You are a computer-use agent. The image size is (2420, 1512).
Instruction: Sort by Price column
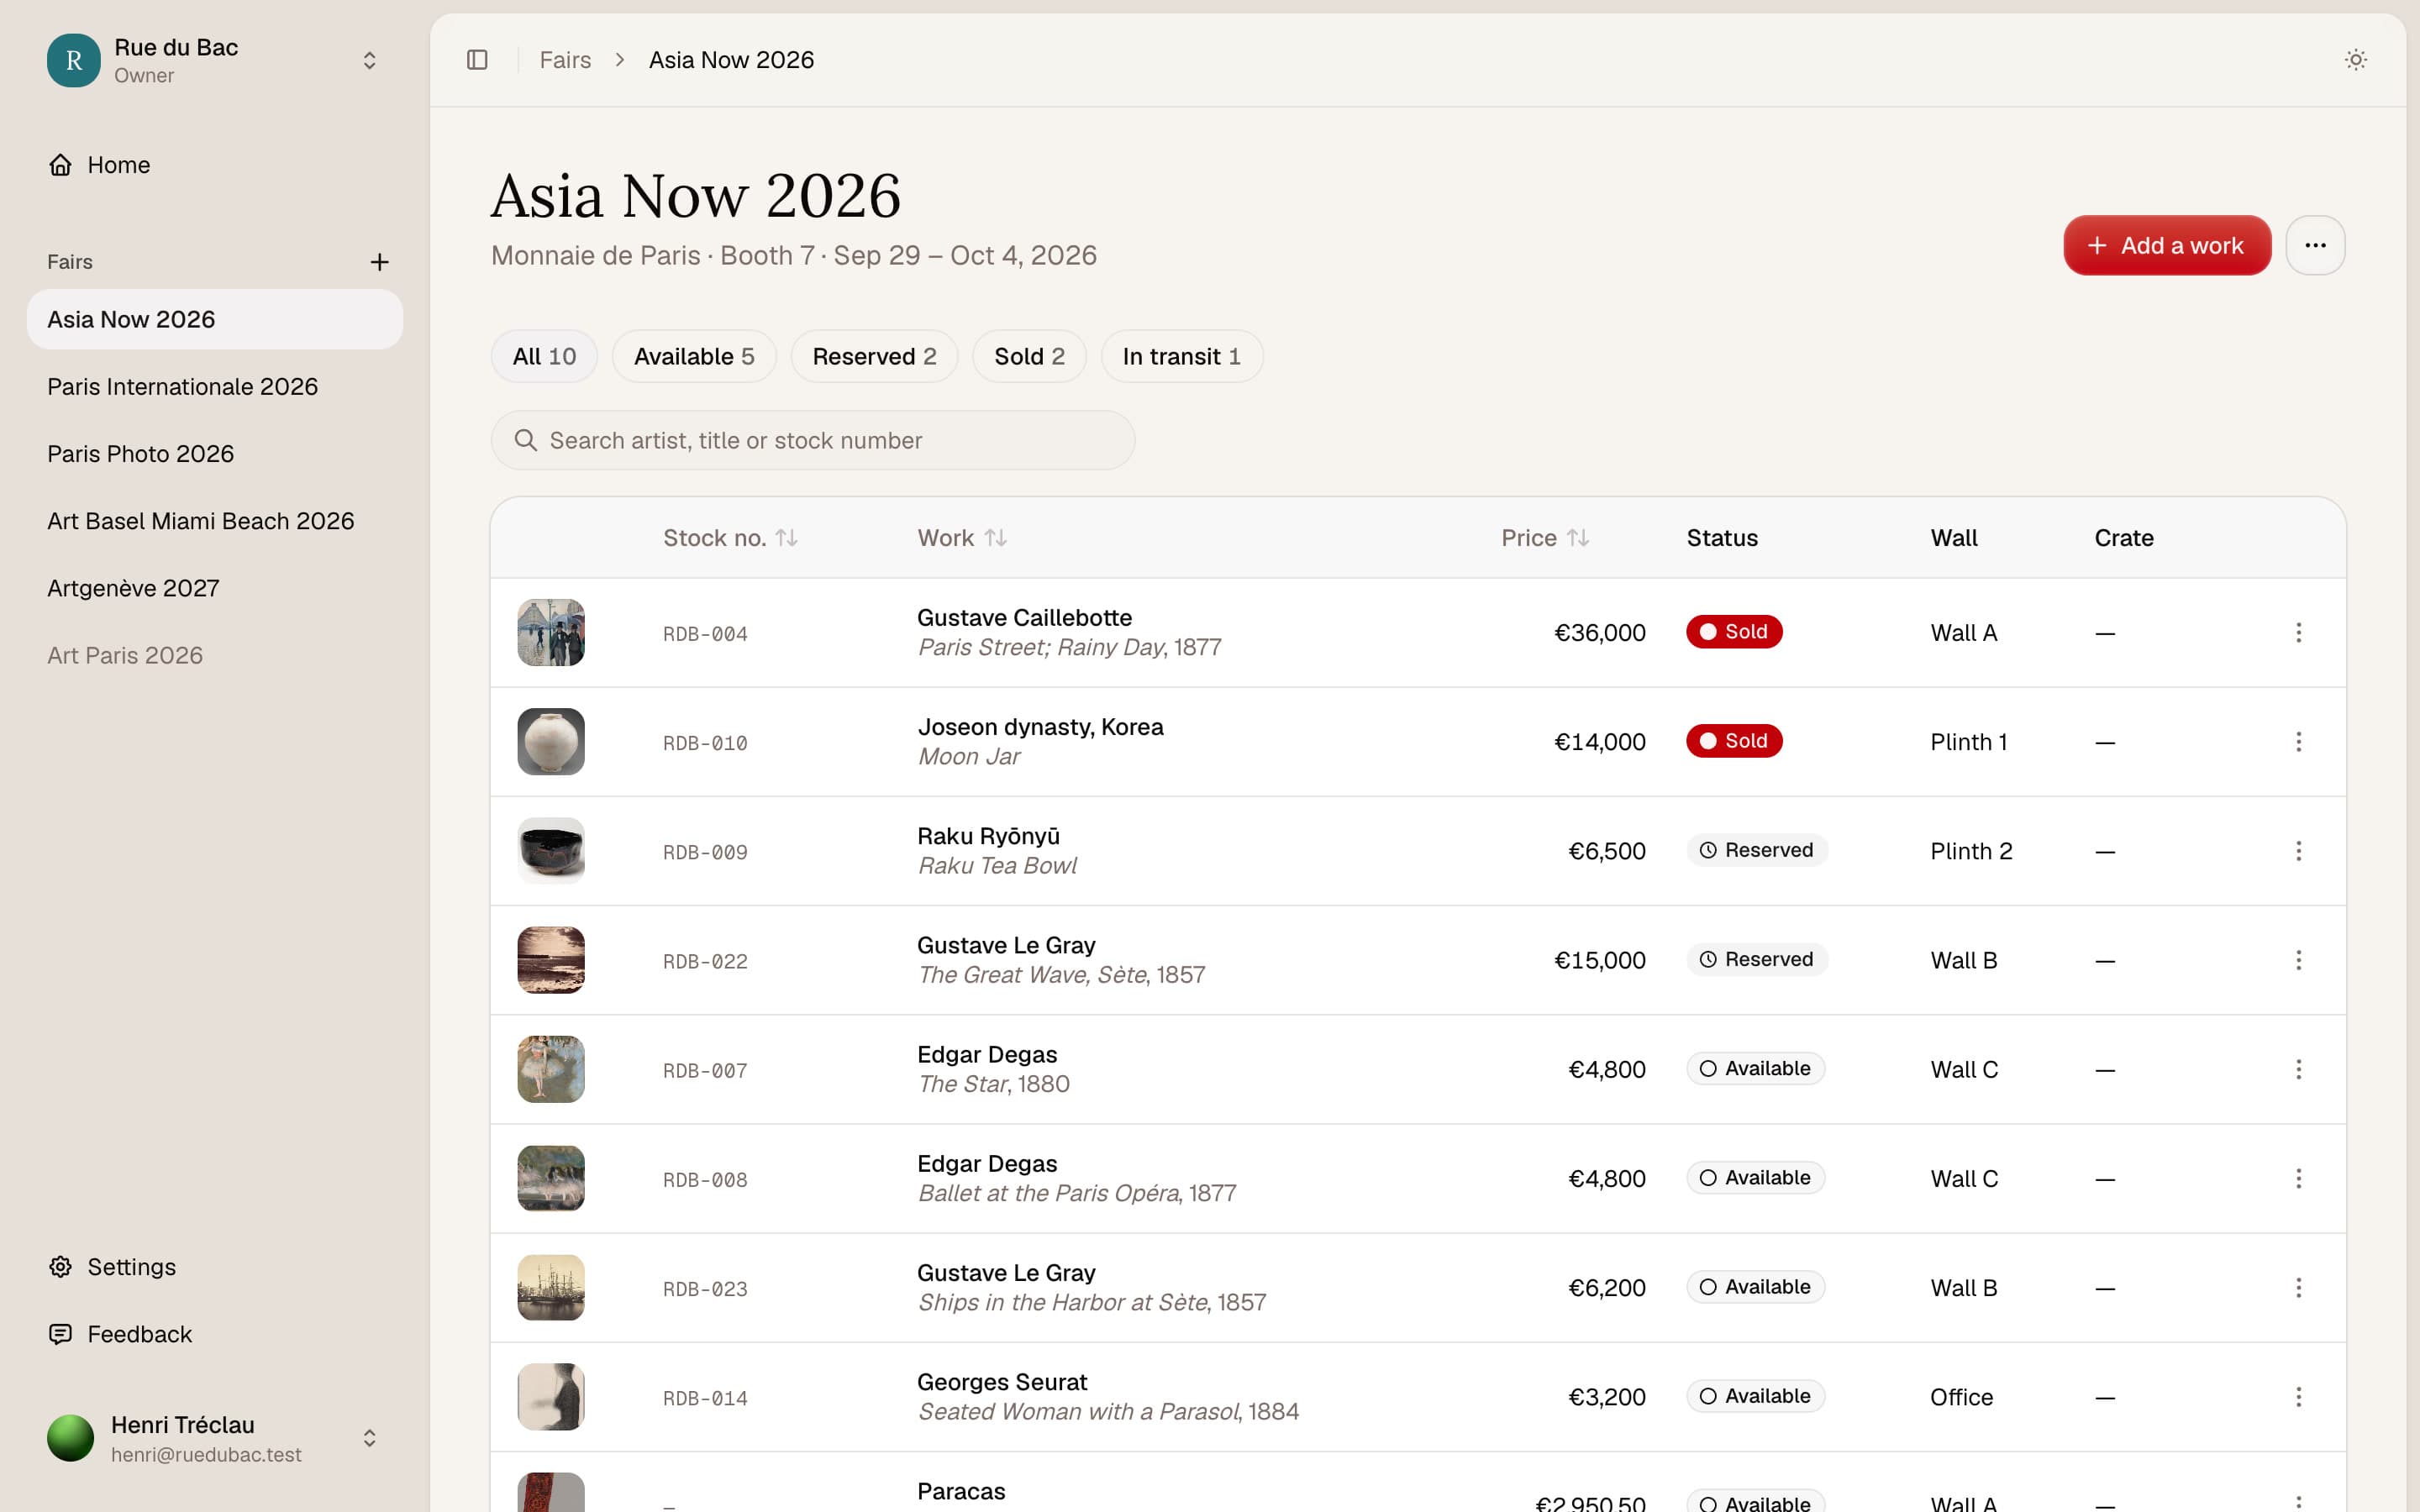click(x=1545, y=538)
